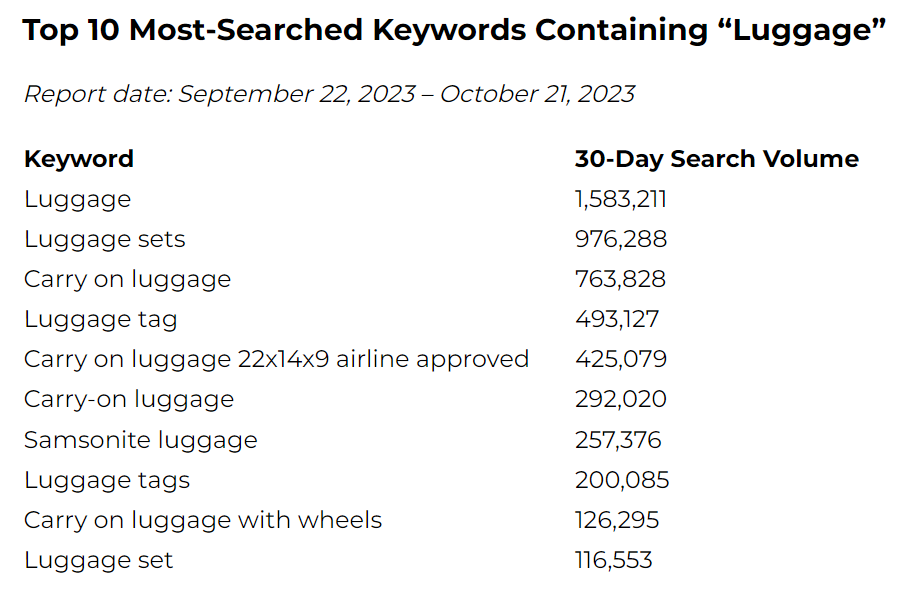Select the Carry on luggage keyword

127,279
